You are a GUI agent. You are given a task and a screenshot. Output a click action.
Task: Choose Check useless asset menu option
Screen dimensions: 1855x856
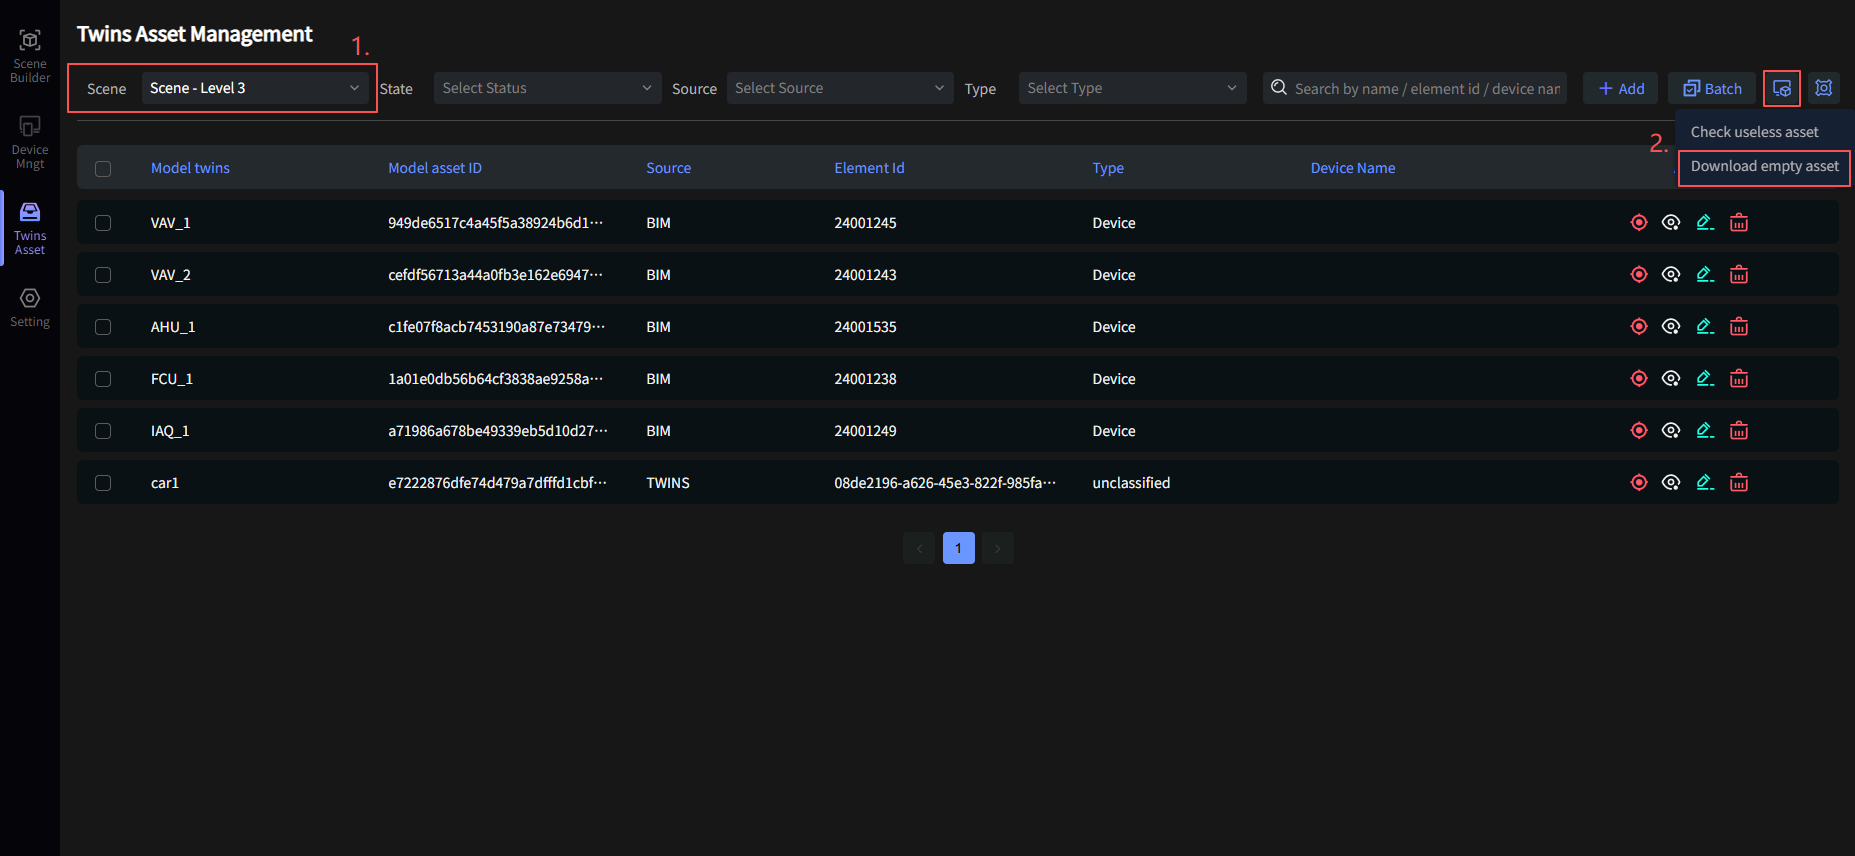(x=1754, y=132)
